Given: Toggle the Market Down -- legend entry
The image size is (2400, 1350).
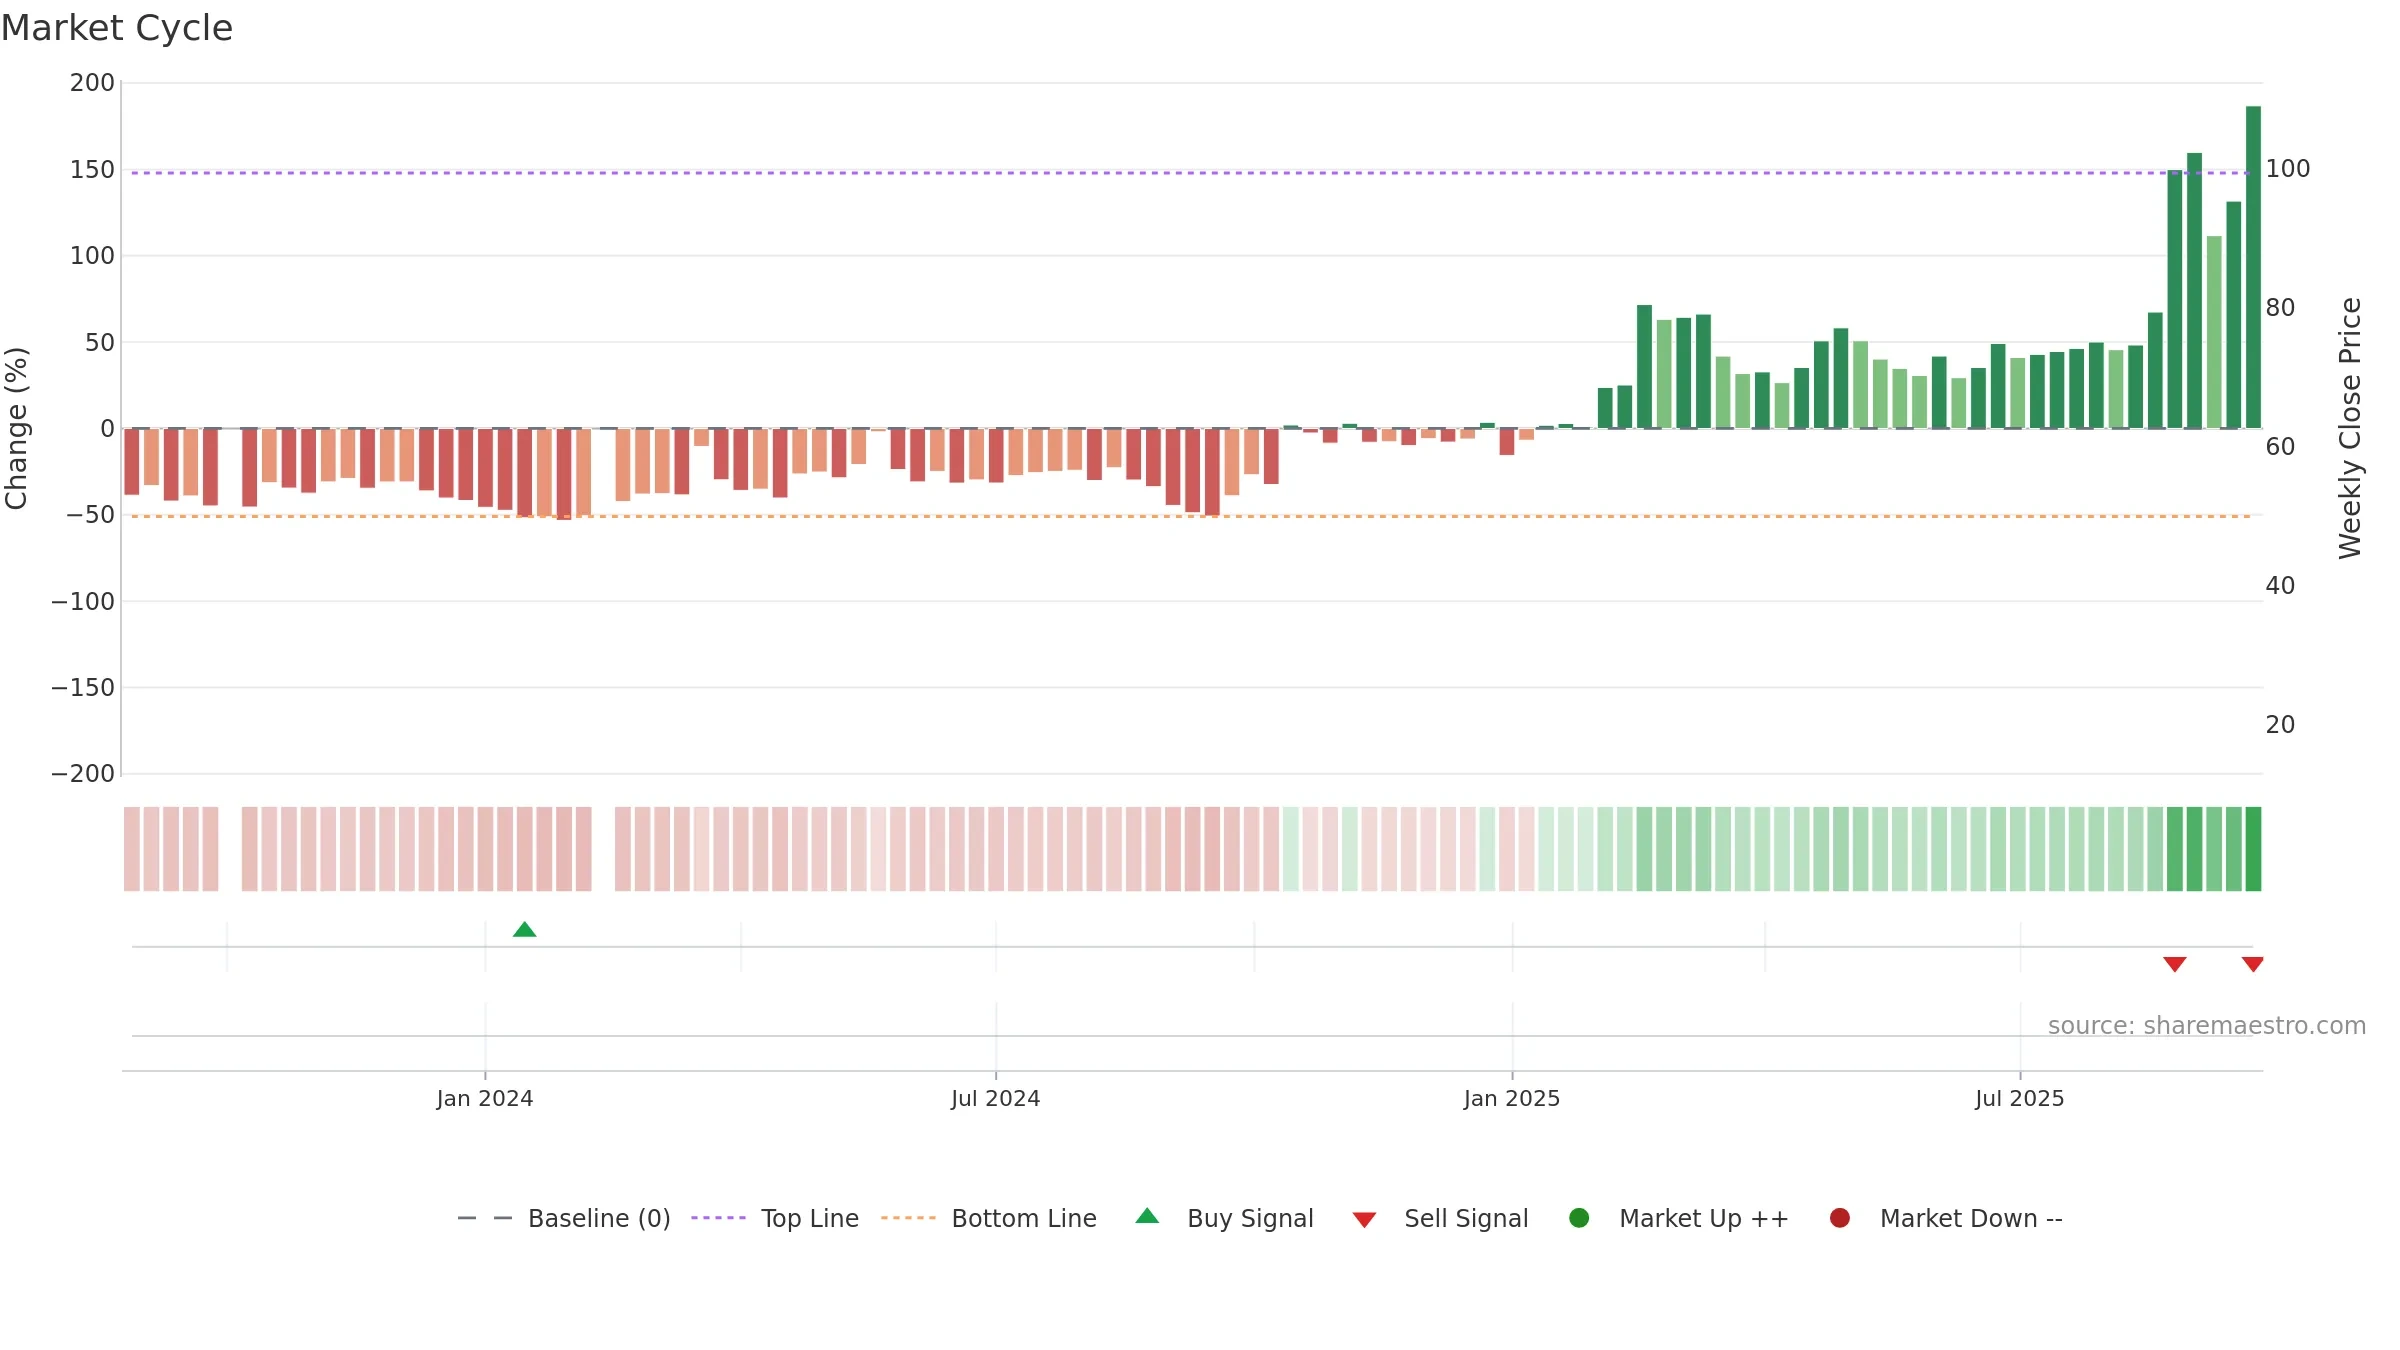Looking at the screenshot, I should point(1945,1218).
